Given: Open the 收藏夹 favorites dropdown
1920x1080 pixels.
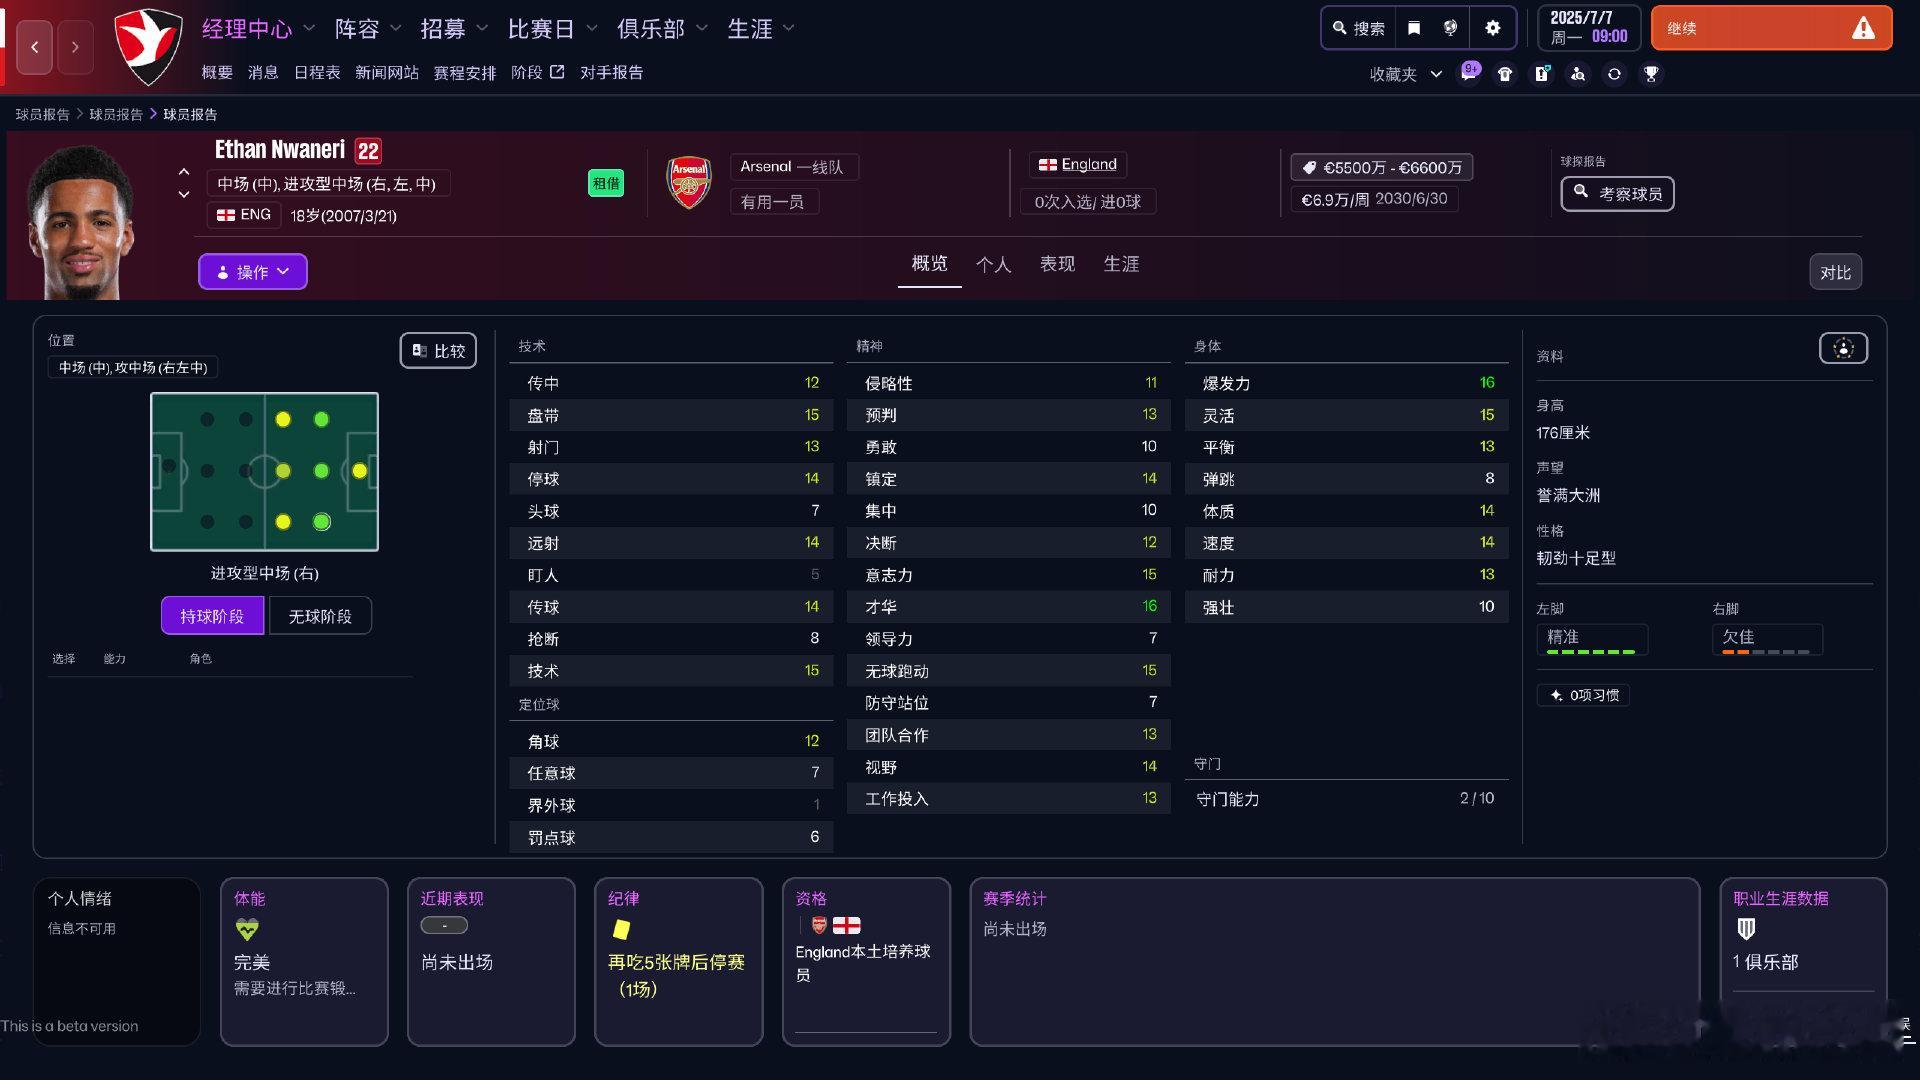Looking at the screenshot, I should (x=1405, y=74).
